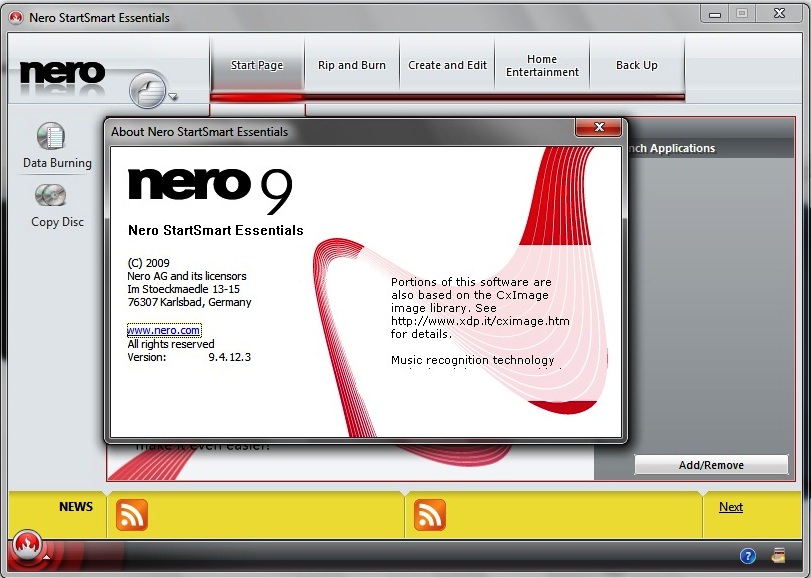Open the Data Burning icon

pyautogui.click(x=51, y=136)
